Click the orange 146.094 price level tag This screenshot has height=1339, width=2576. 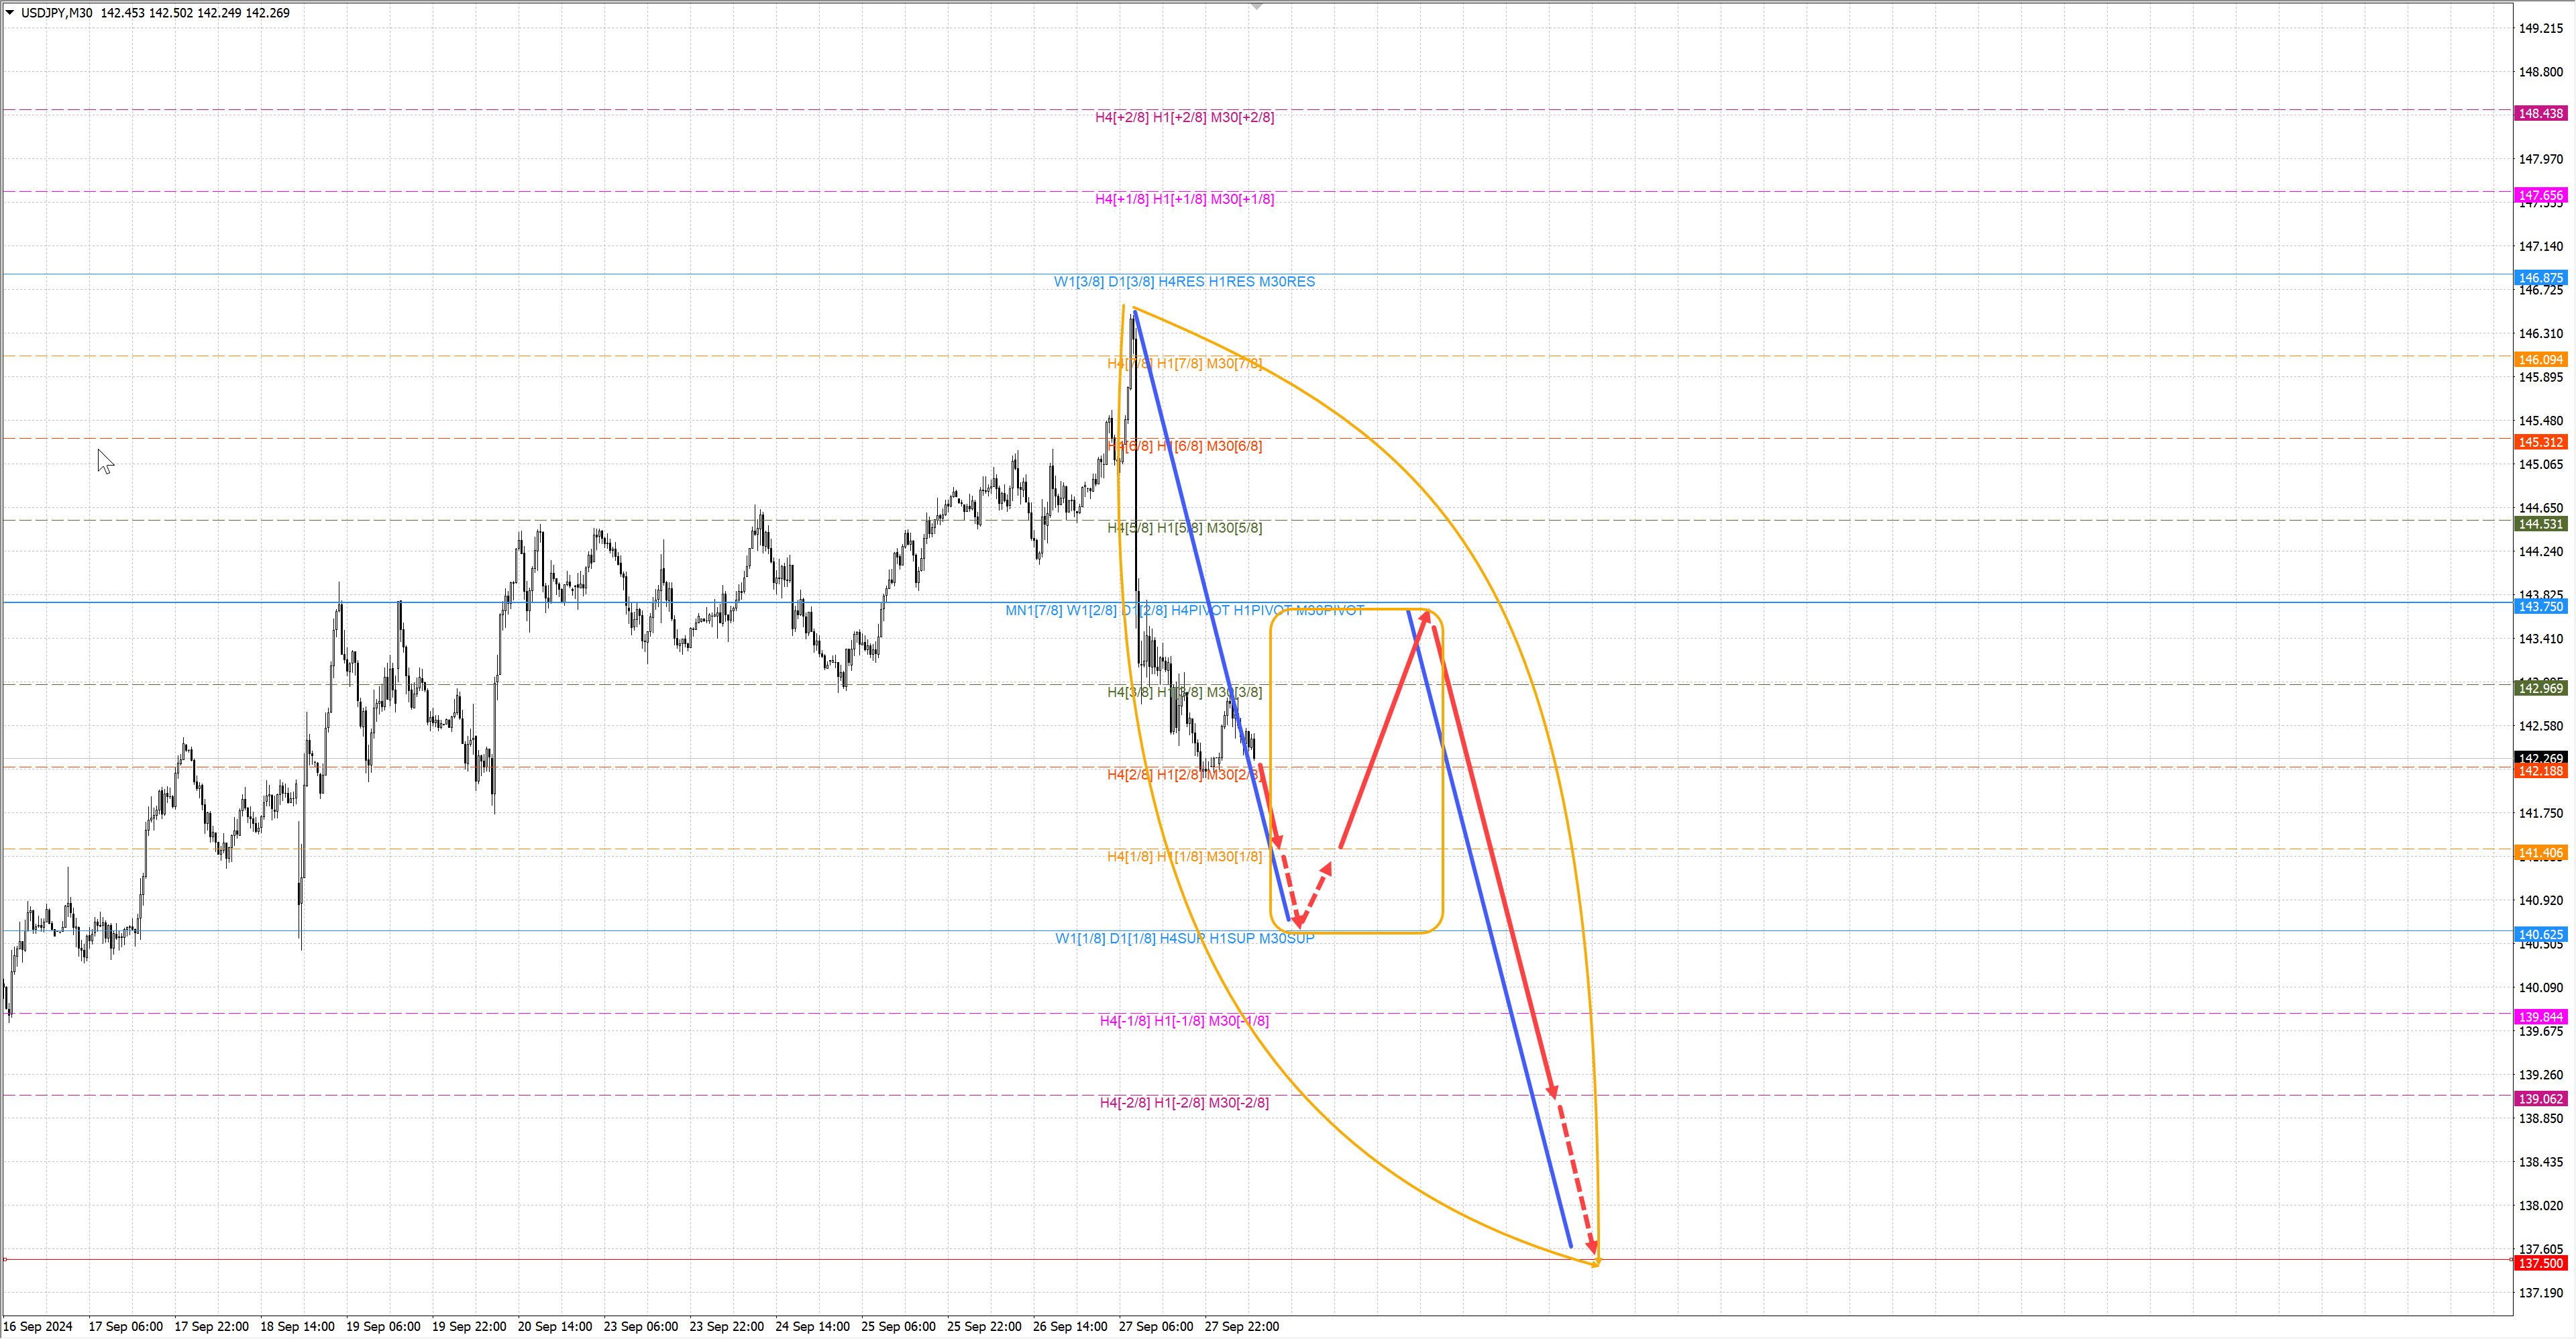tap(2540, 359)
